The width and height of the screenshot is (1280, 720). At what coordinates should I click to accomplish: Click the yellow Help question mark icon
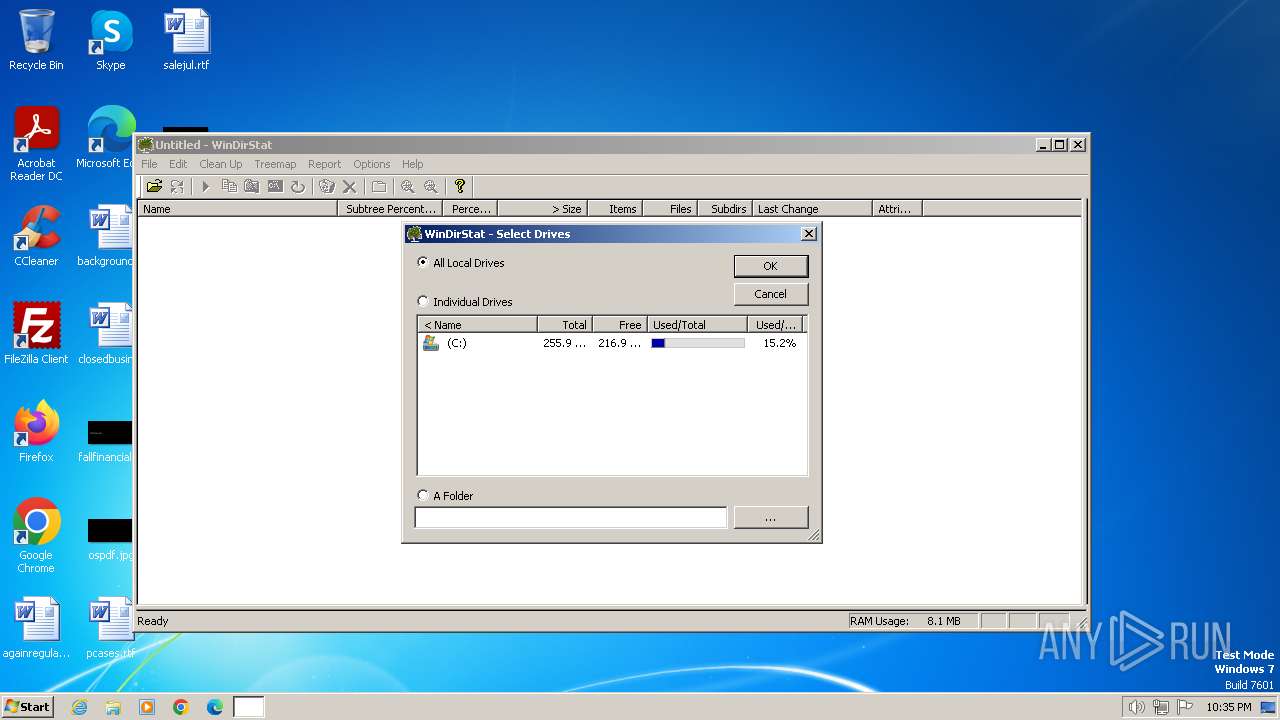tap(460, 186)
